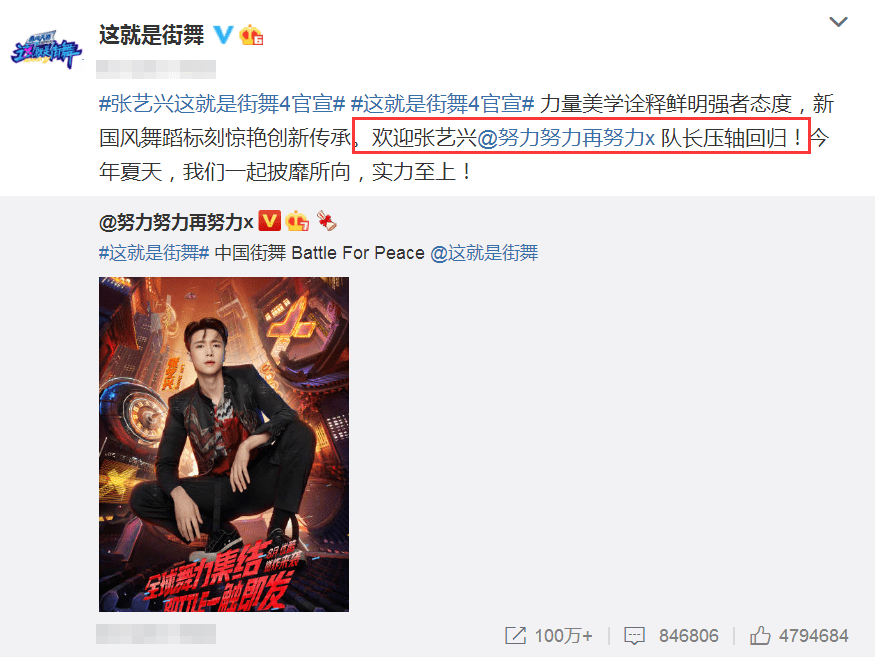Click the 100万+ repost count
The image size is (875, 657).
coord(564,636)
